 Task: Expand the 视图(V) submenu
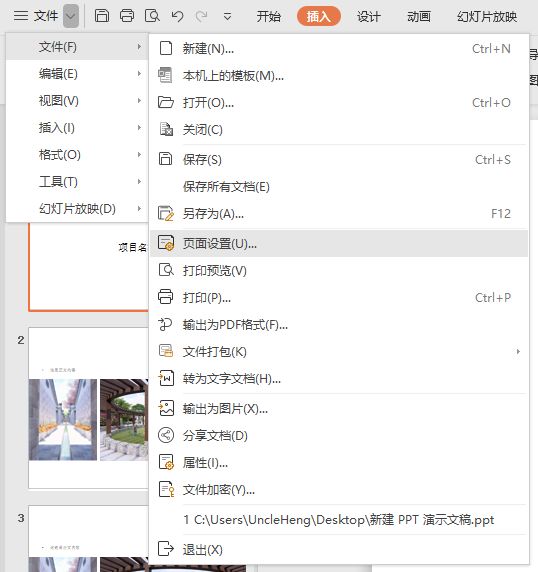tap(77, 101)
